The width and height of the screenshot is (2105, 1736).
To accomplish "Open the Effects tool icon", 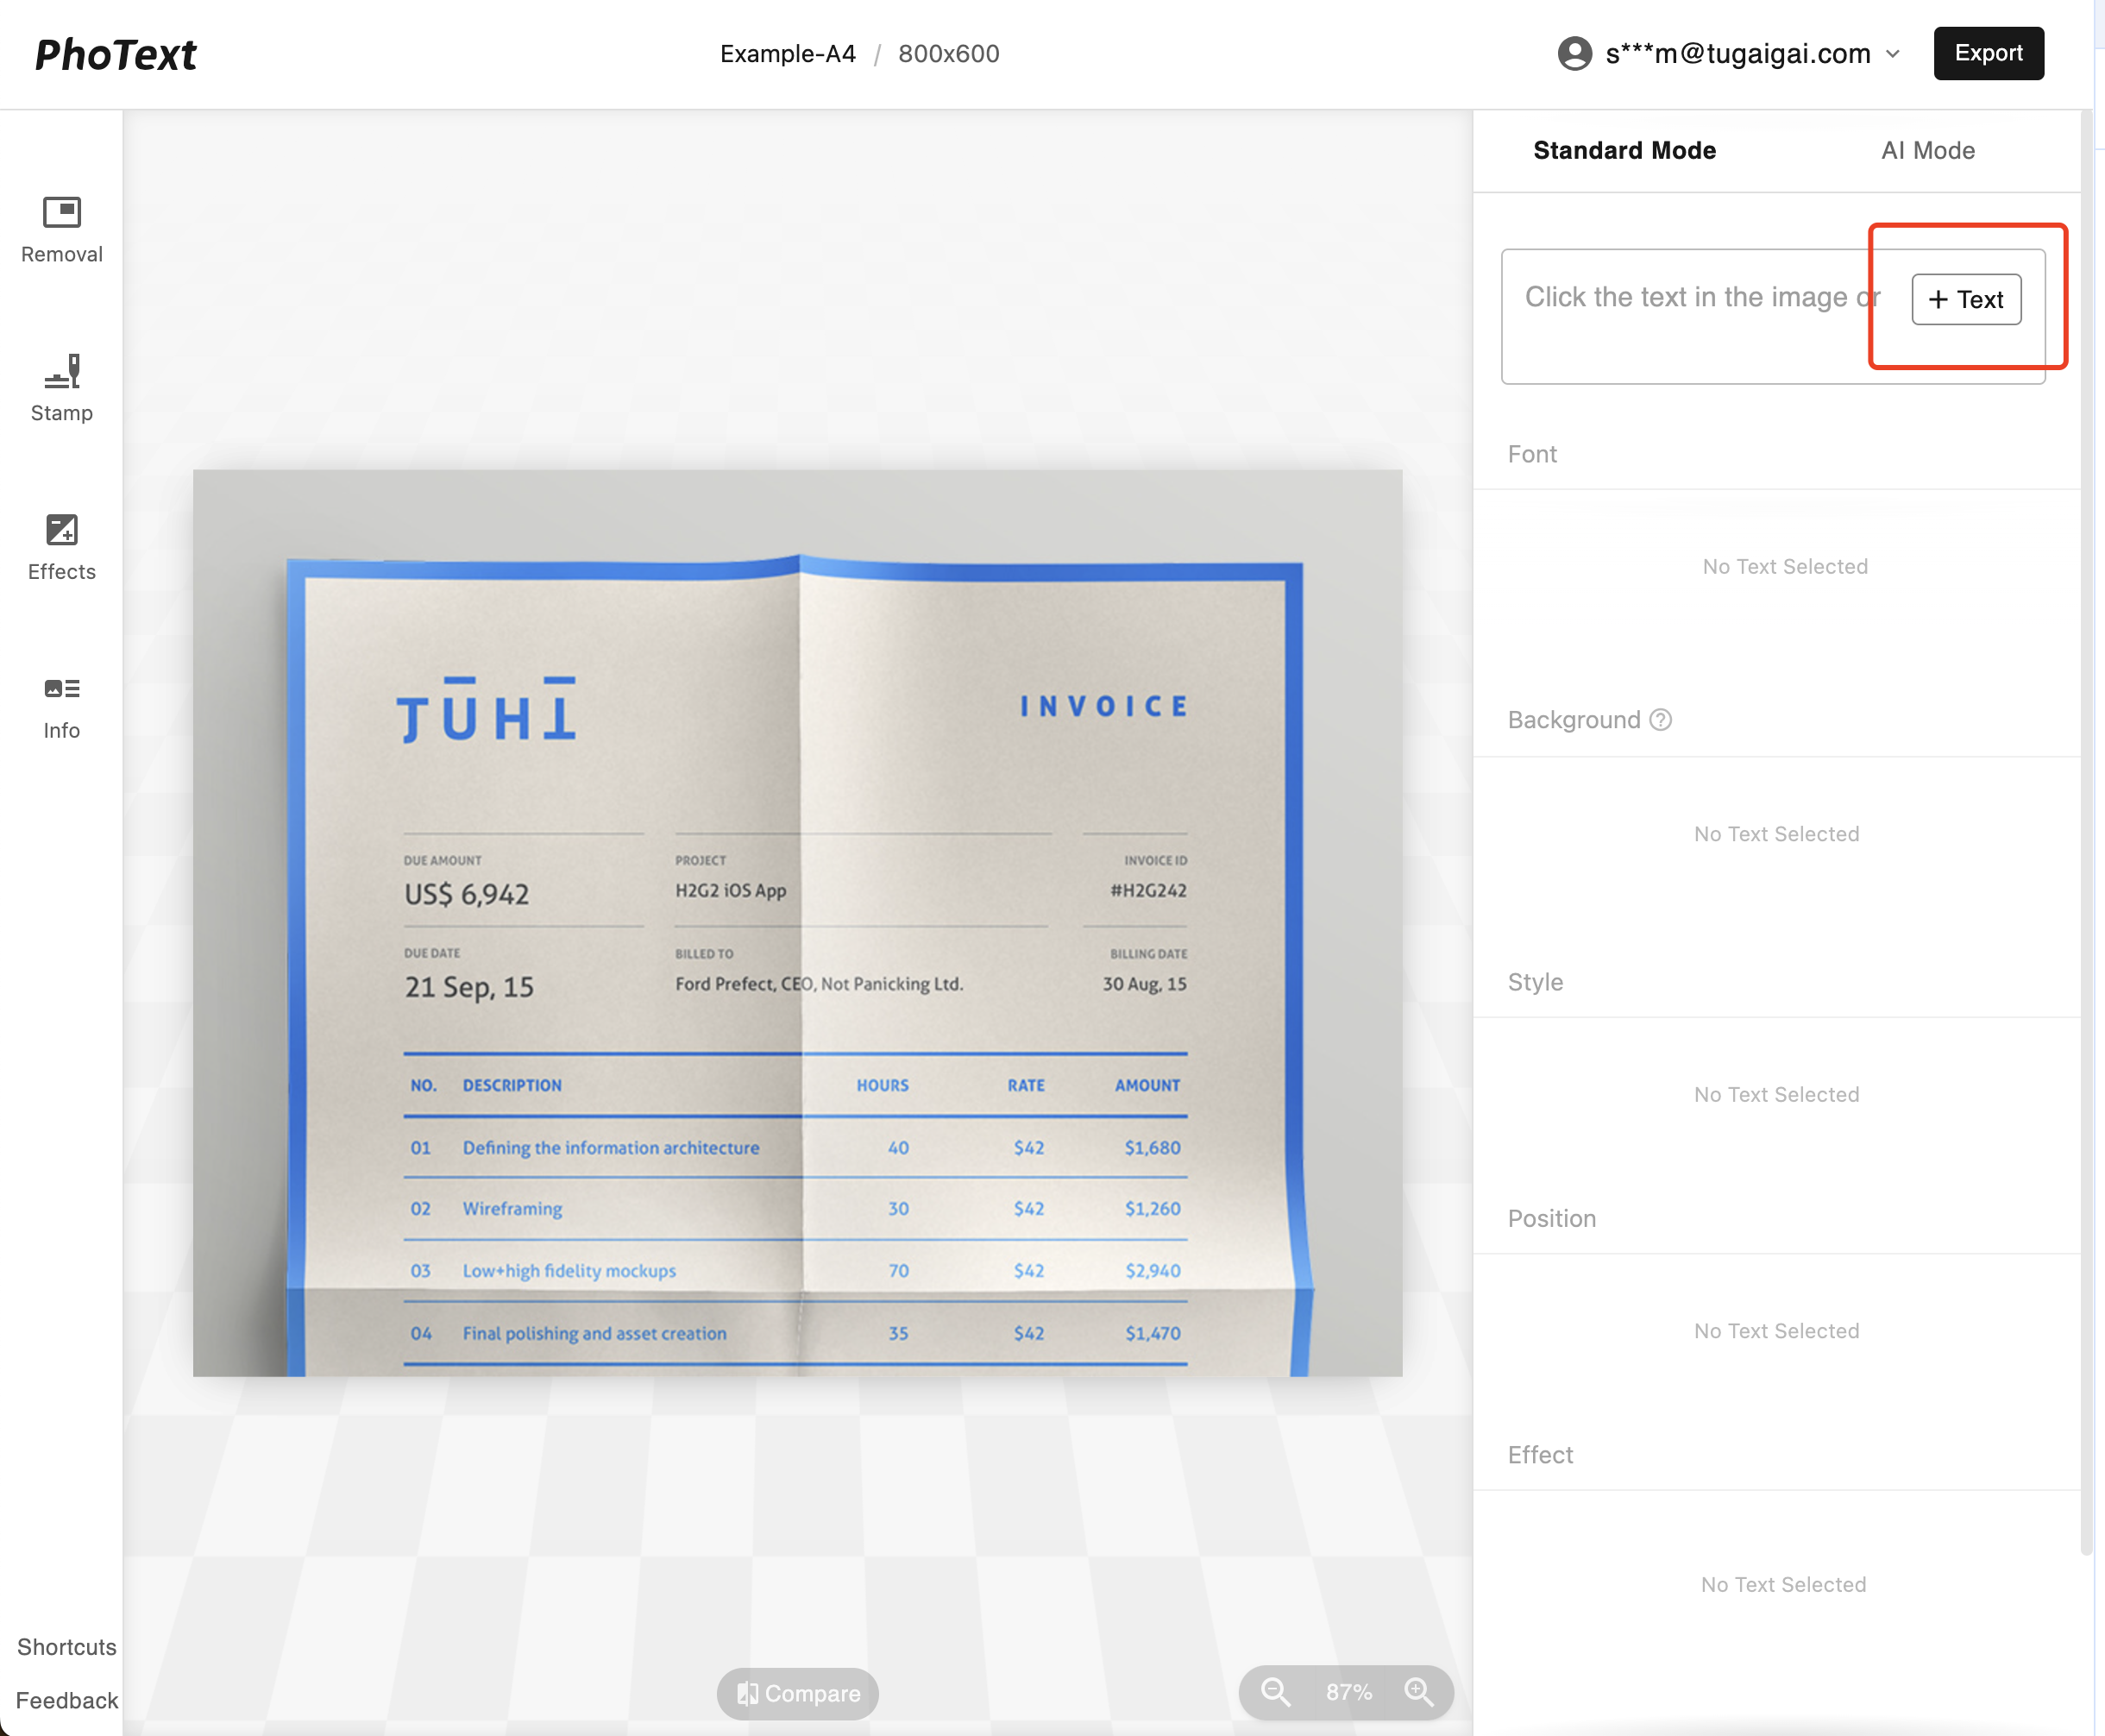I will click(61, 530).
